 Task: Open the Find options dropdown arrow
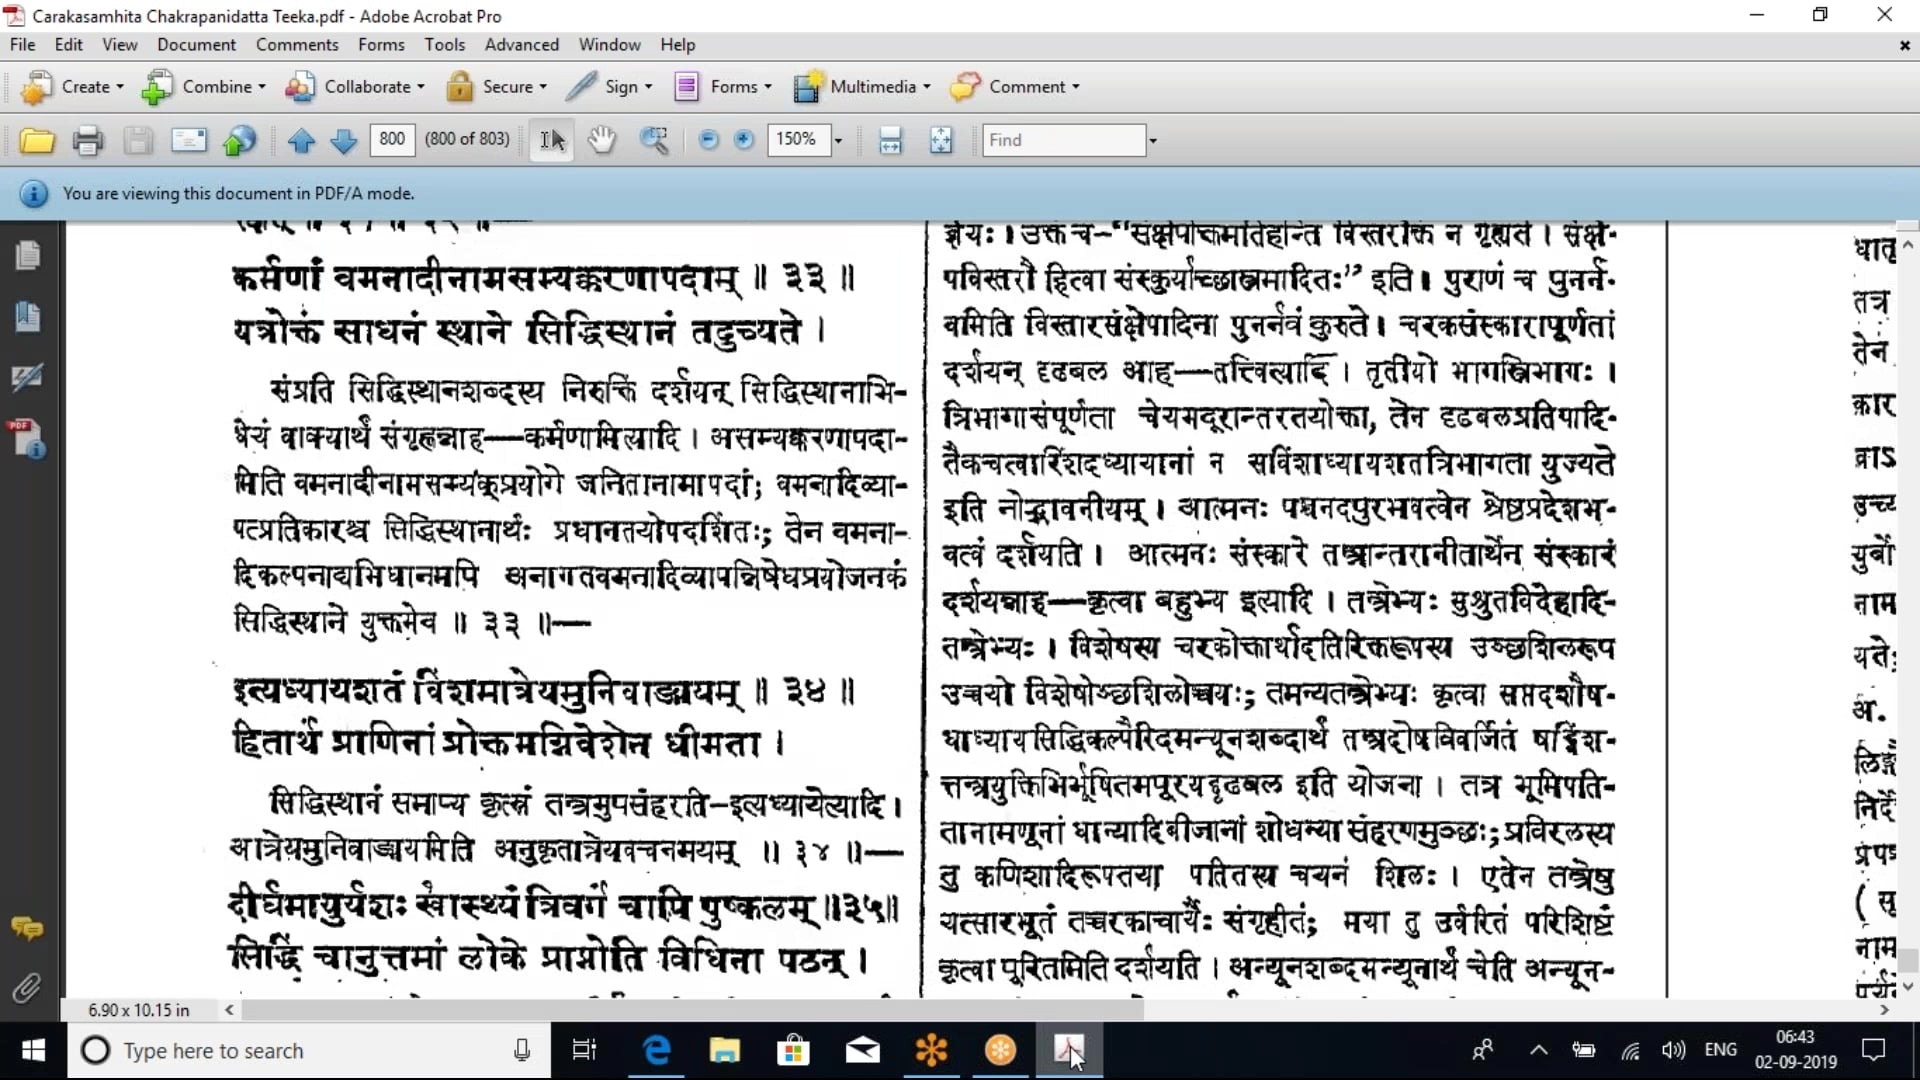point(1153,140)
